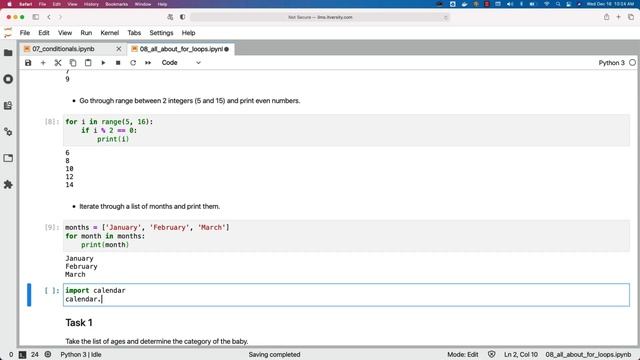Click the status bar settings gear icon
This screenshot has width=640, height=360.
click(x=48, y=355)
